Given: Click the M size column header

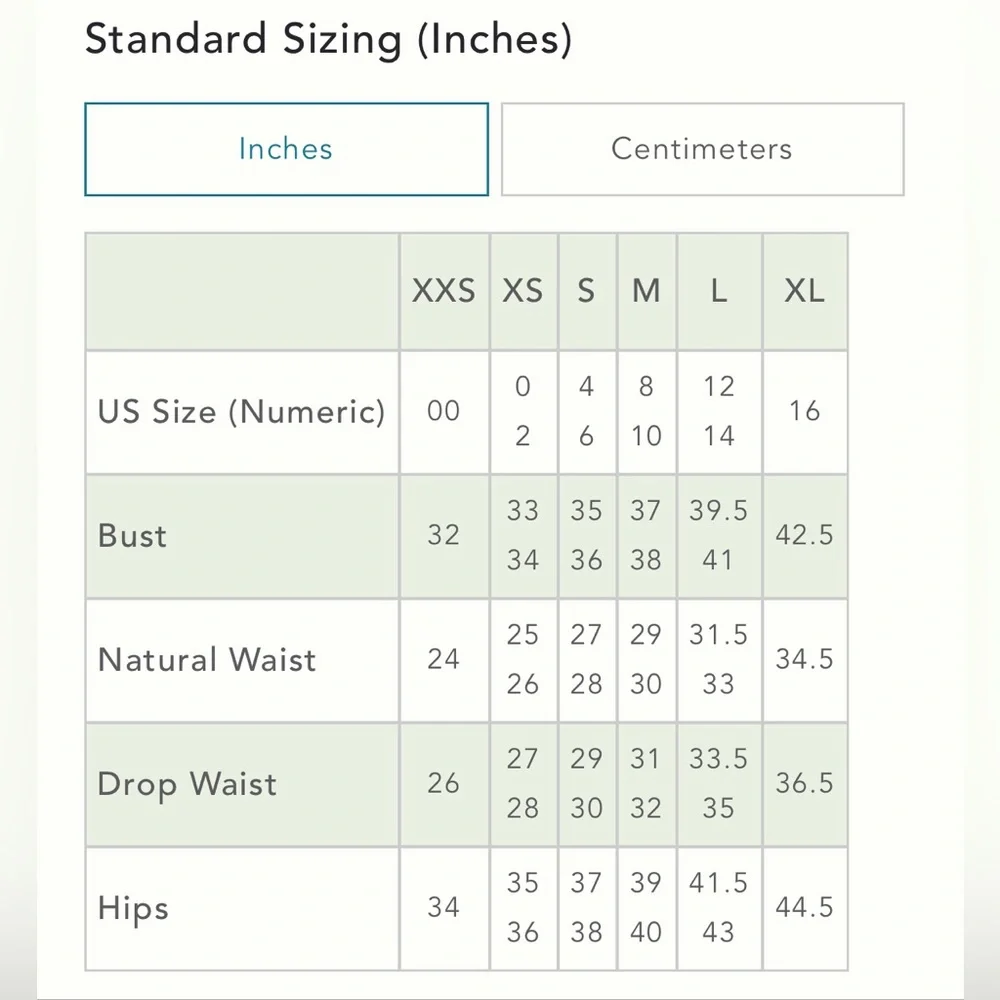Looking at the screenshot, I should tap(647, 291).
